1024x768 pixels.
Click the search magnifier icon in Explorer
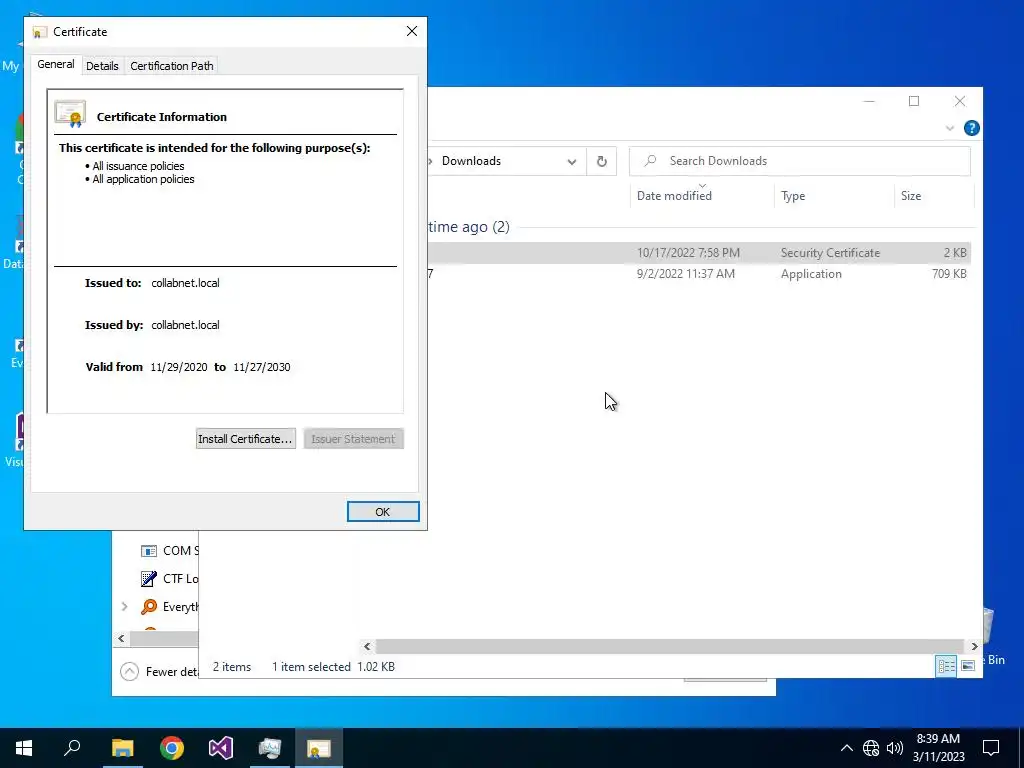point(650,161)
